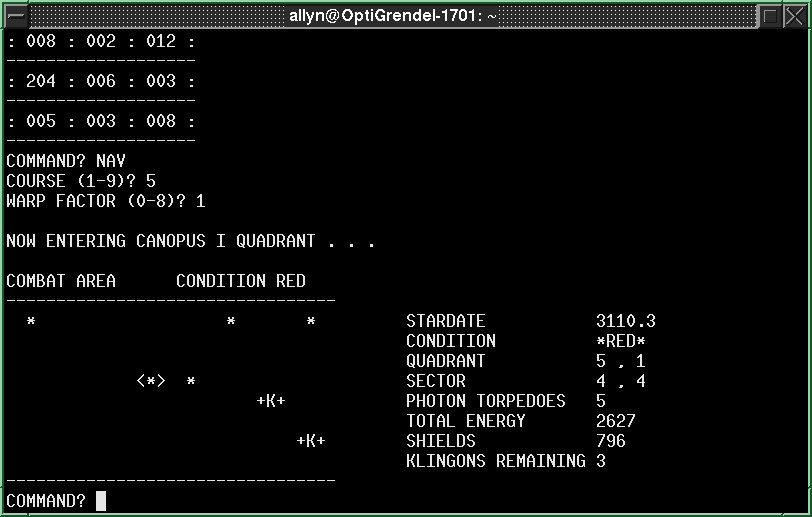The height and width of the screenshot is (517, 812).
Task: Close the terminal window
Action: point(795,15)
